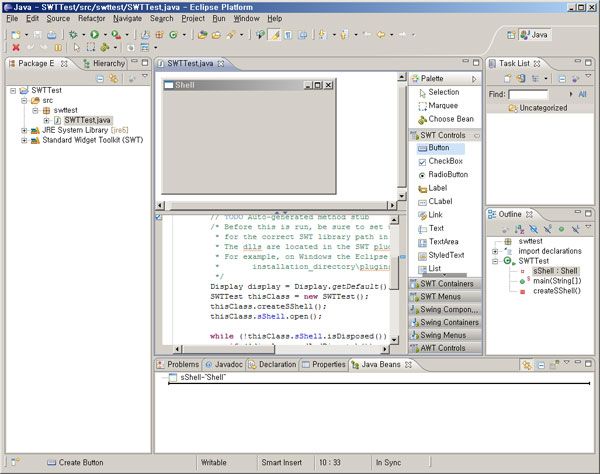Select sShell-"Shell" in Java Beans view

coord(203,377)
